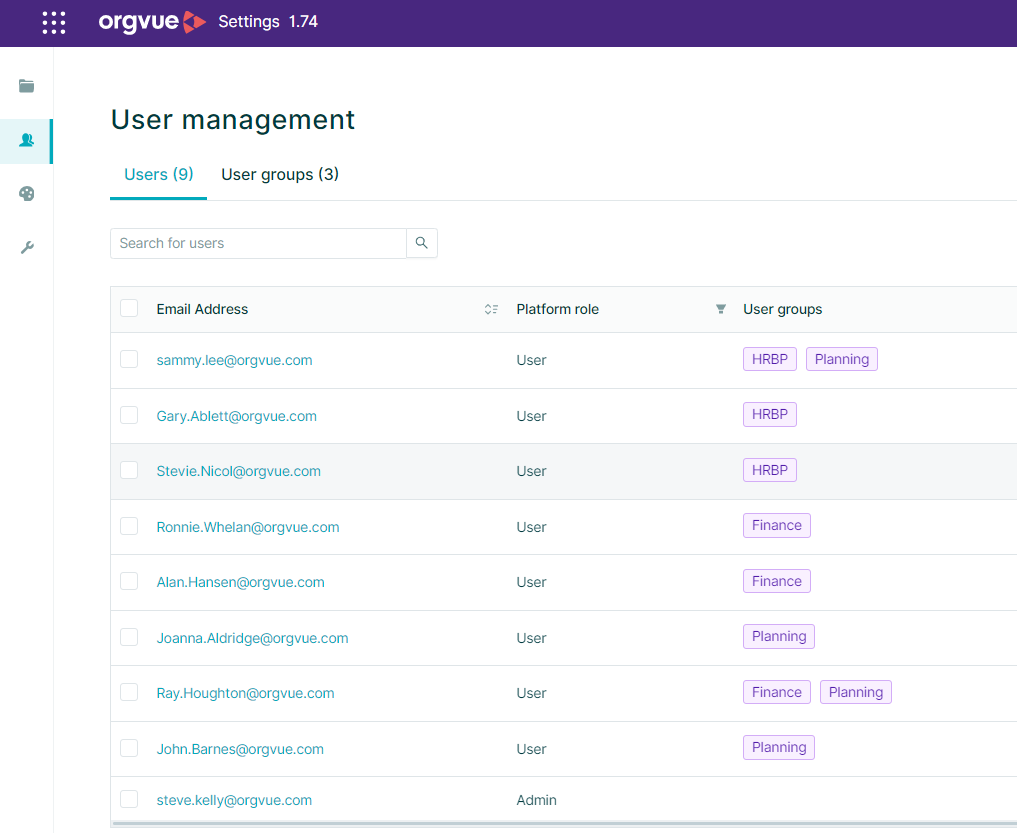The image size is (1017, 833).
Task: Sort by Email Address column icon
Action: point(491,310)
